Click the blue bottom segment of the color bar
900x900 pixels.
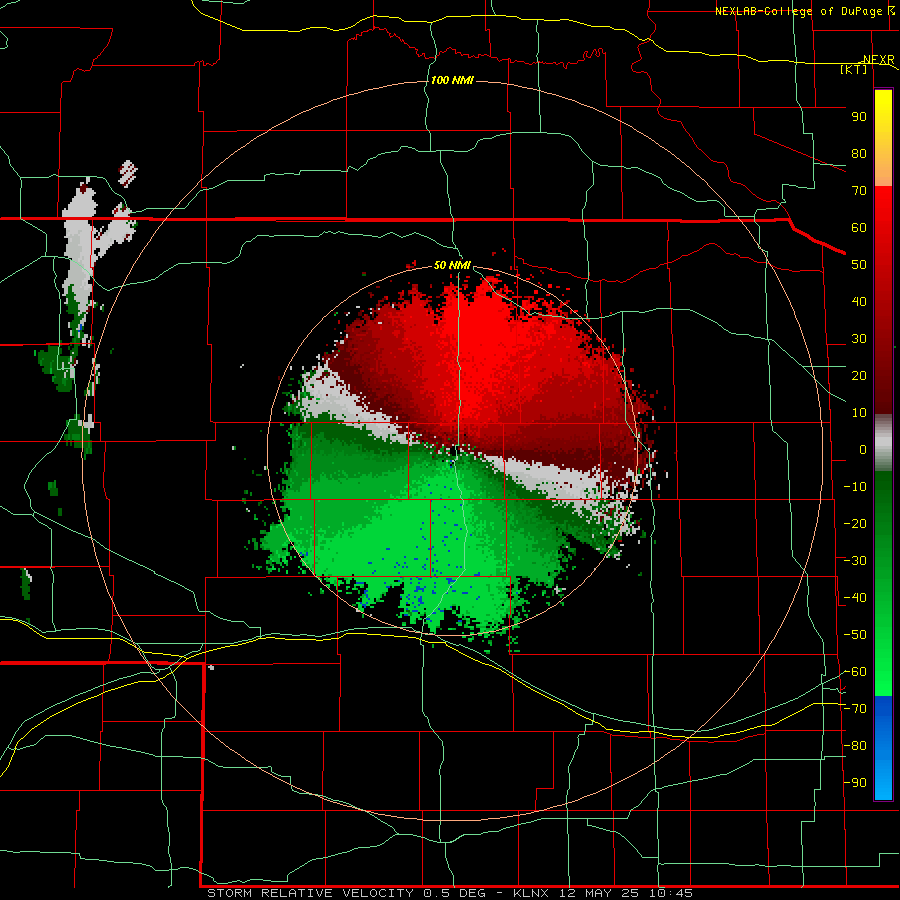coord(883,747)
